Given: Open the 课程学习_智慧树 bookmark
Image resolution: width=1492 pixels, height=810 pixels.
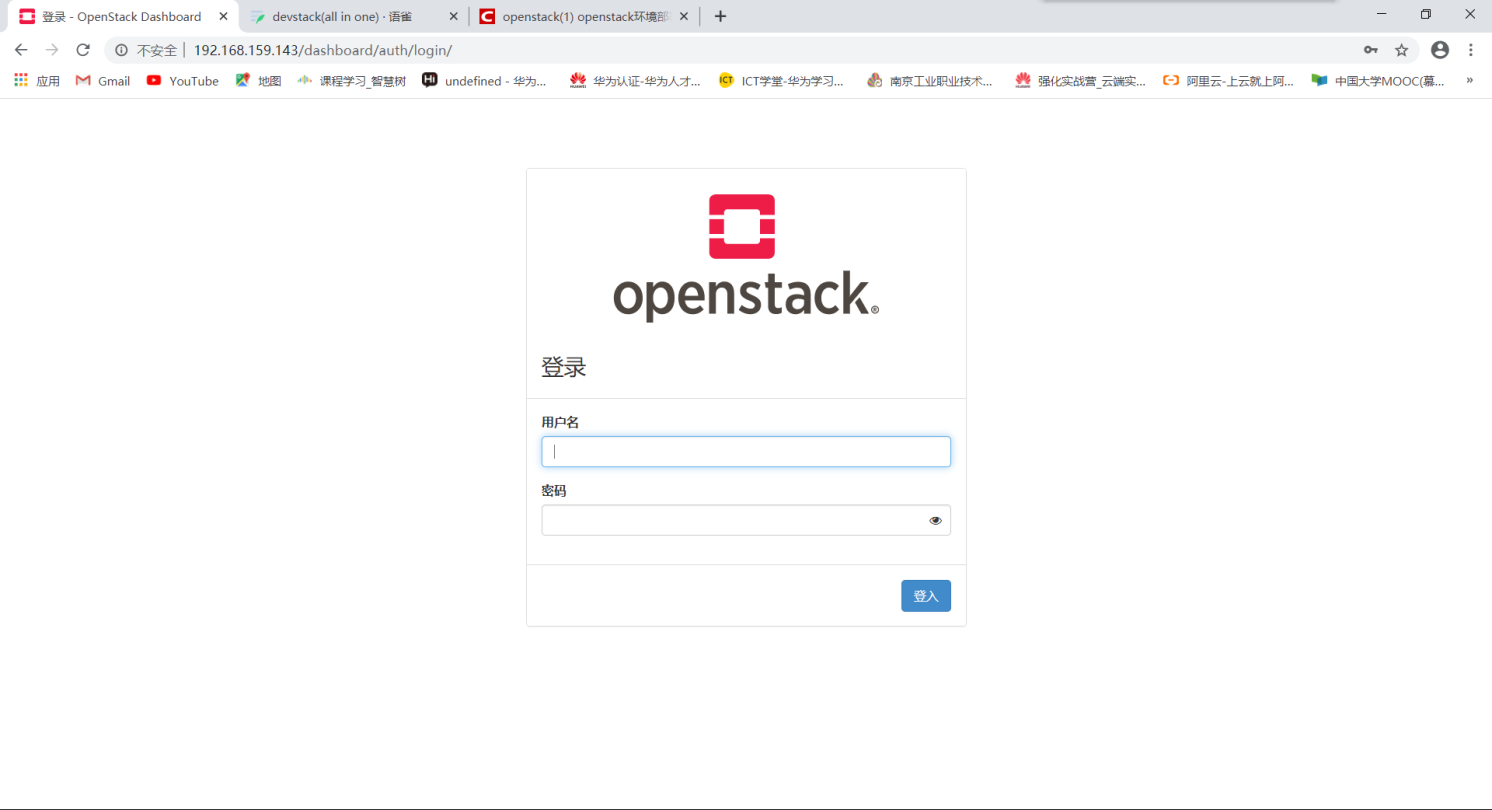Looking at the screenshot, I should tap(351, 81).
